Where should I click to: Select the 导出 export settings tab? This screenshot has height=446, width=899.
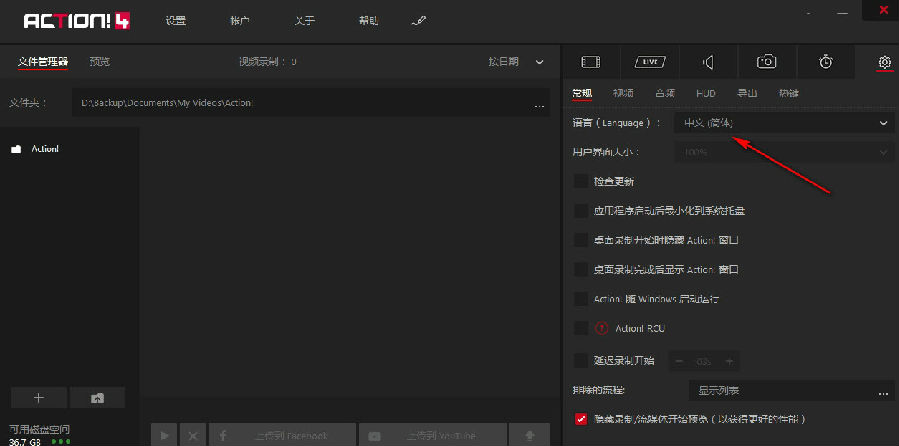point(747,93)
